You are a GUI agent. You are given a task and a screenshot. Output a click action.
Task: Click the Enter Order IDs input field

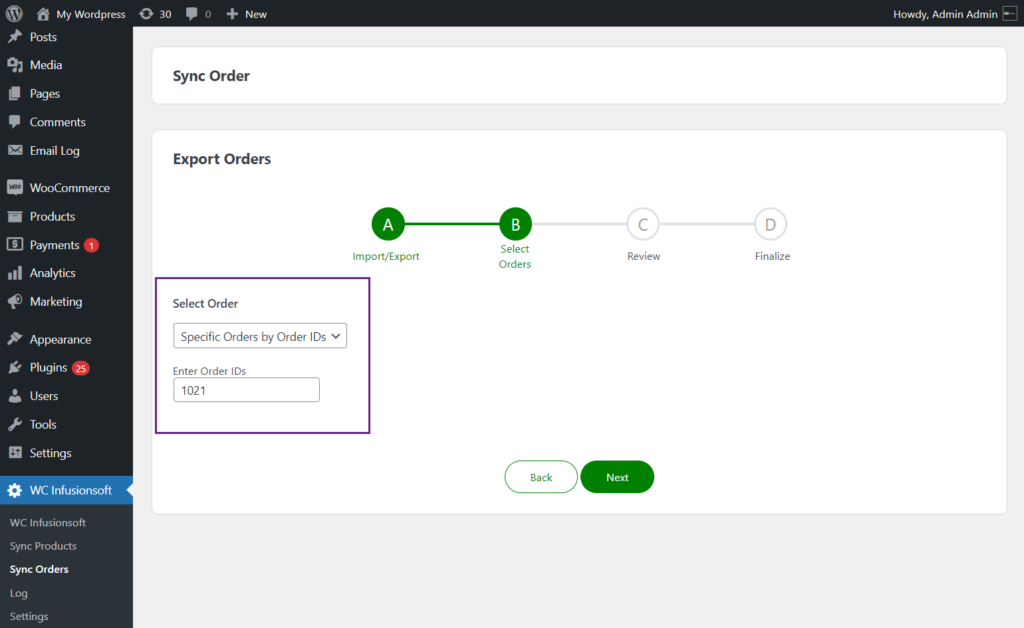(246, 390)
